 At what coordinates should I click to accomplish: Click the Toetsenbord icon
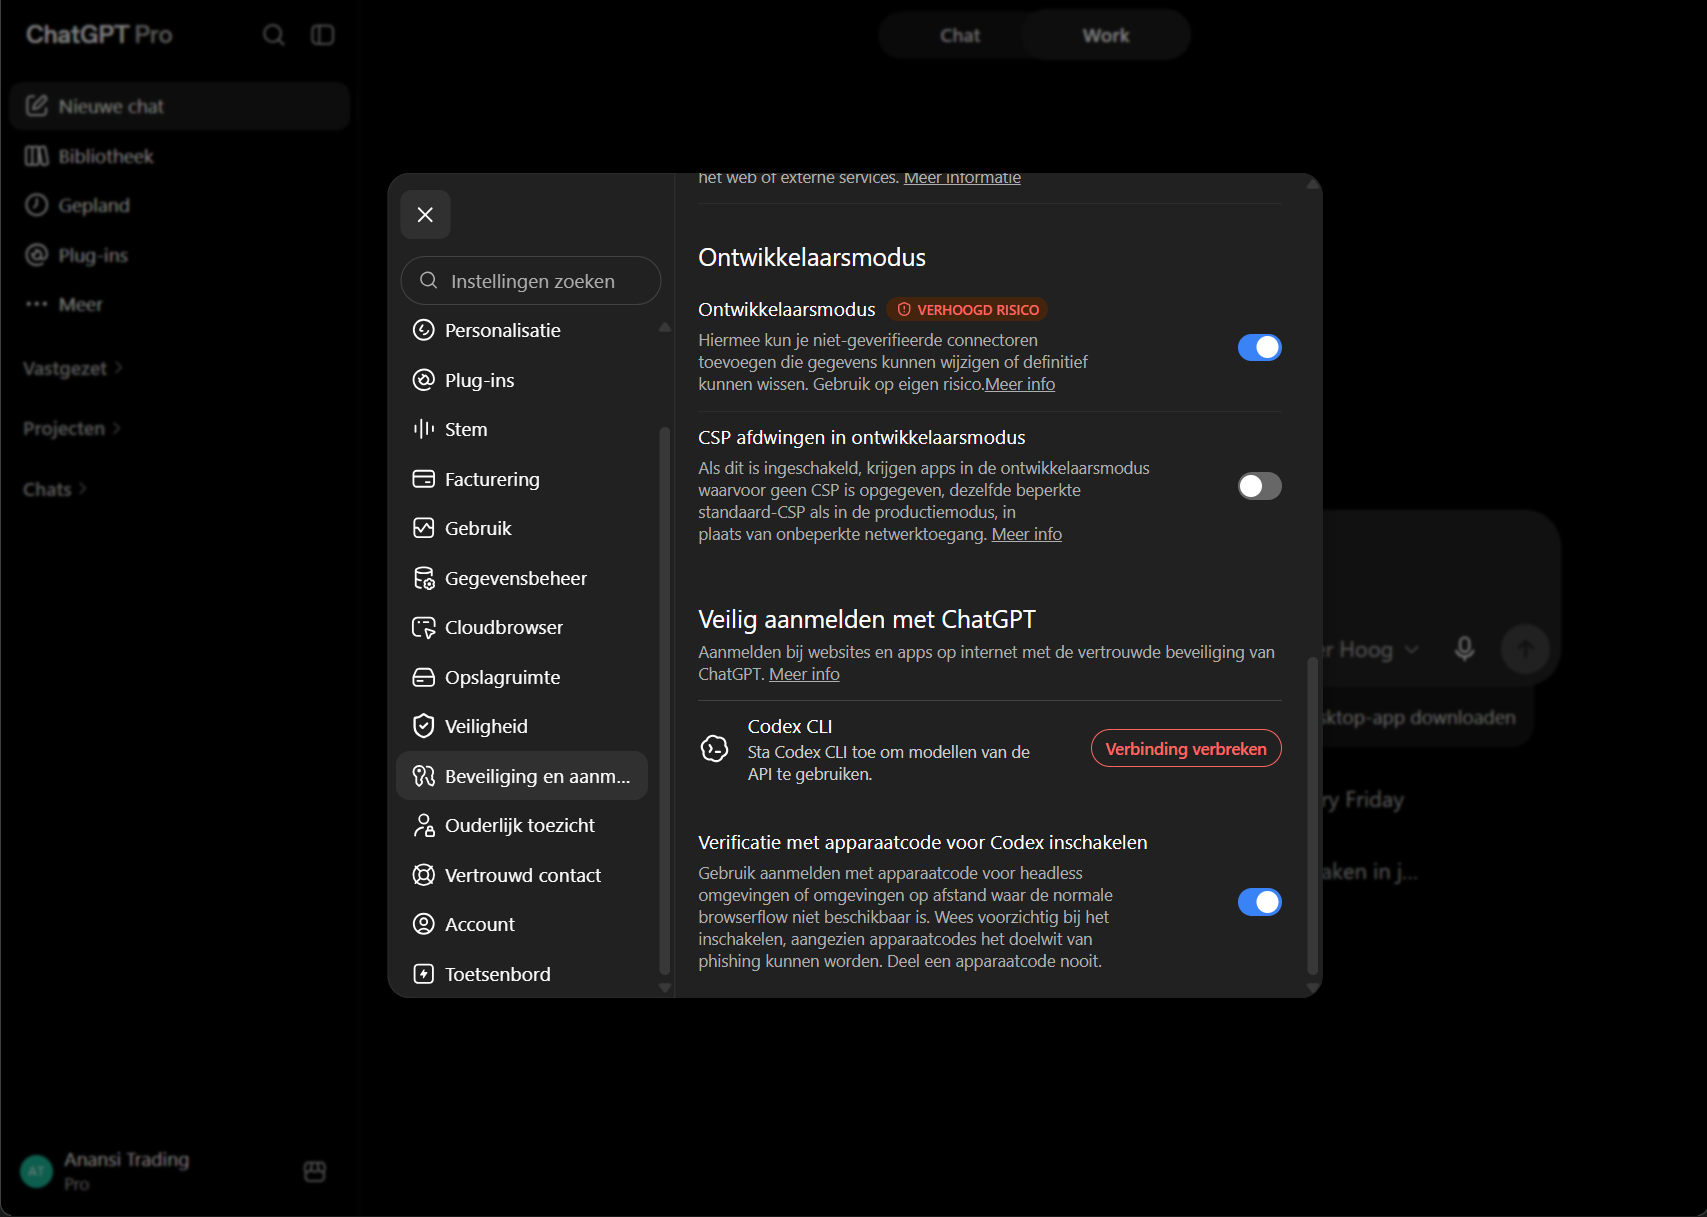[424, 974]
